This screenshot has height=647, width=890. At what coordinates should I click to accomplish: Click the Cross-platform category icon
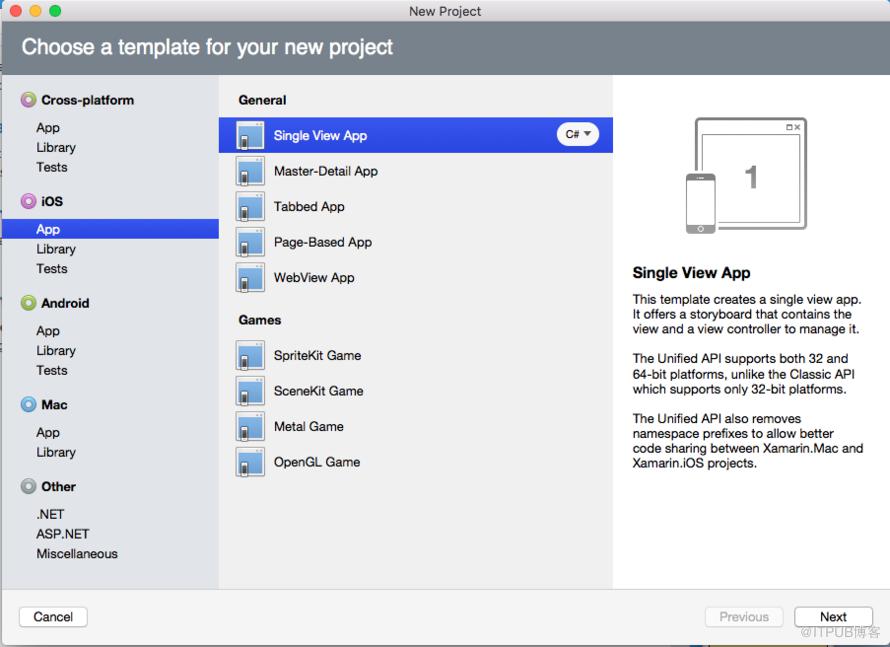pyautogui.click(x=28, y=100)
